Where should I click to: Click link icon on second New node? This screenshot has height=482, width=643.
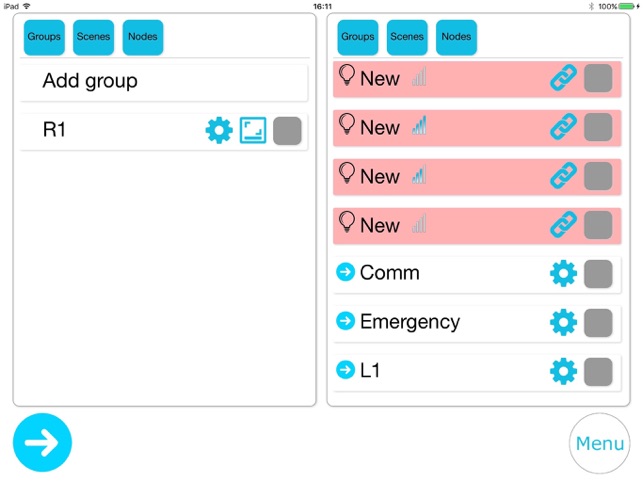(x=564, y=128)
